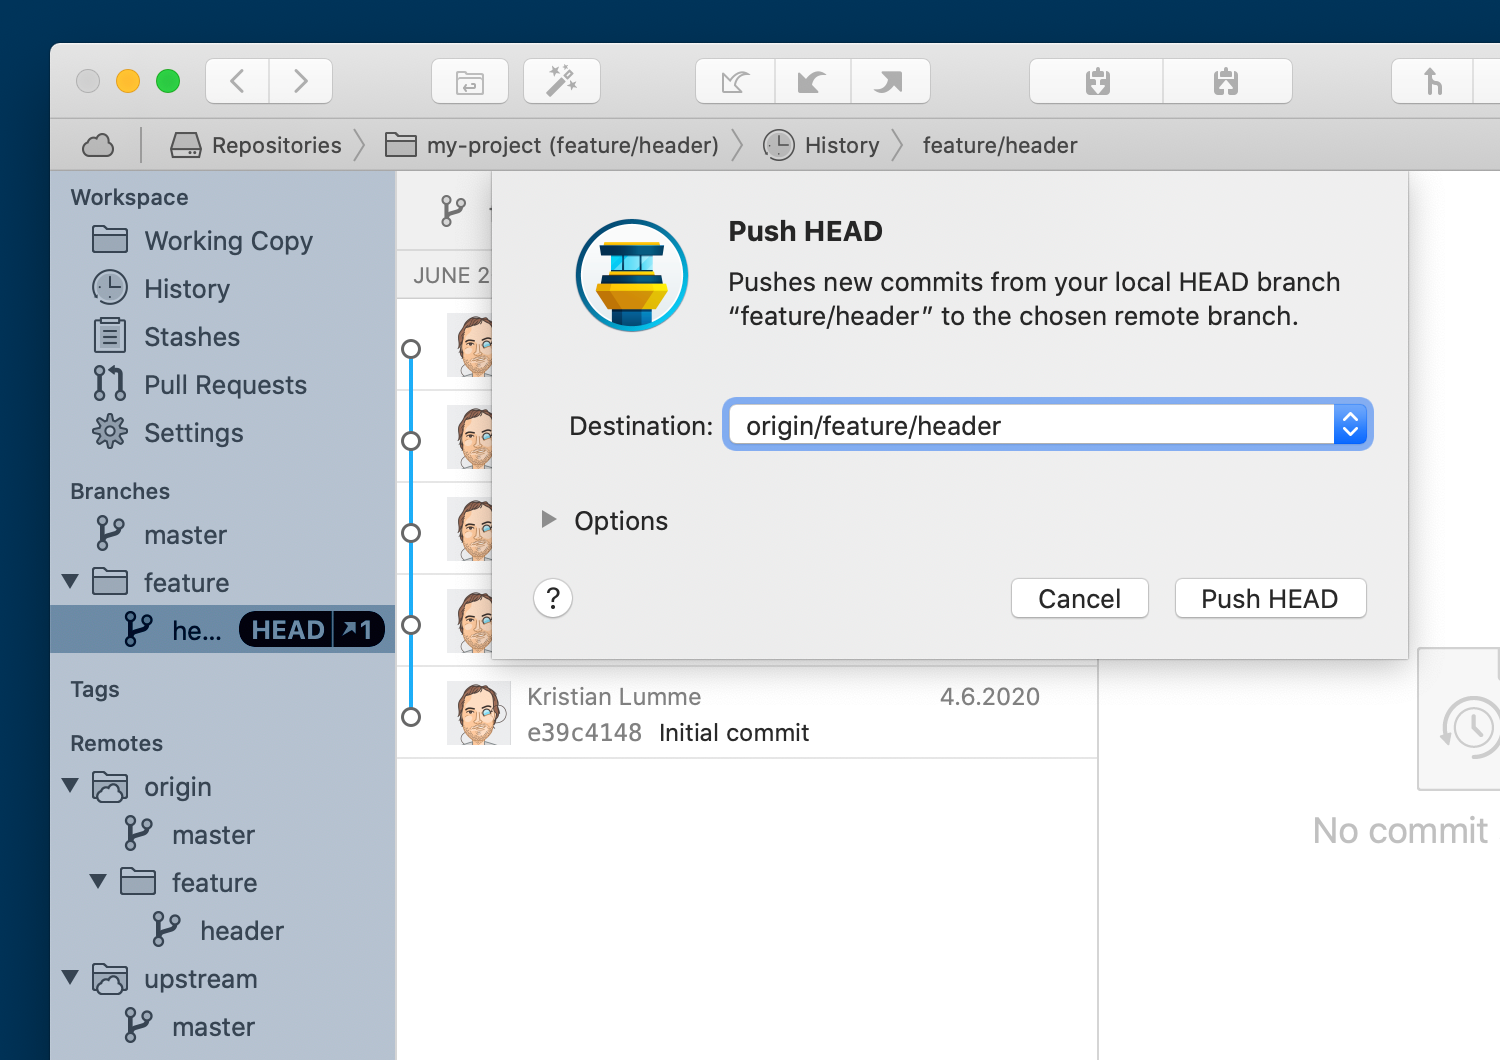Image resolution: width=1500 pixels, height=1060 pixels.
Task: Click the Stash changes toolbar icon
Action: pos(1097,82)
